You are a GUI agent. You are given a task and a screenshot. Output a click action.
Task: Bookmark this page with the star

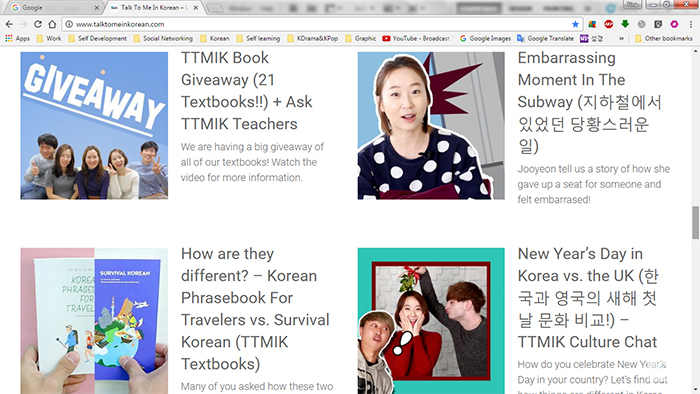click(x=575, y=24)
